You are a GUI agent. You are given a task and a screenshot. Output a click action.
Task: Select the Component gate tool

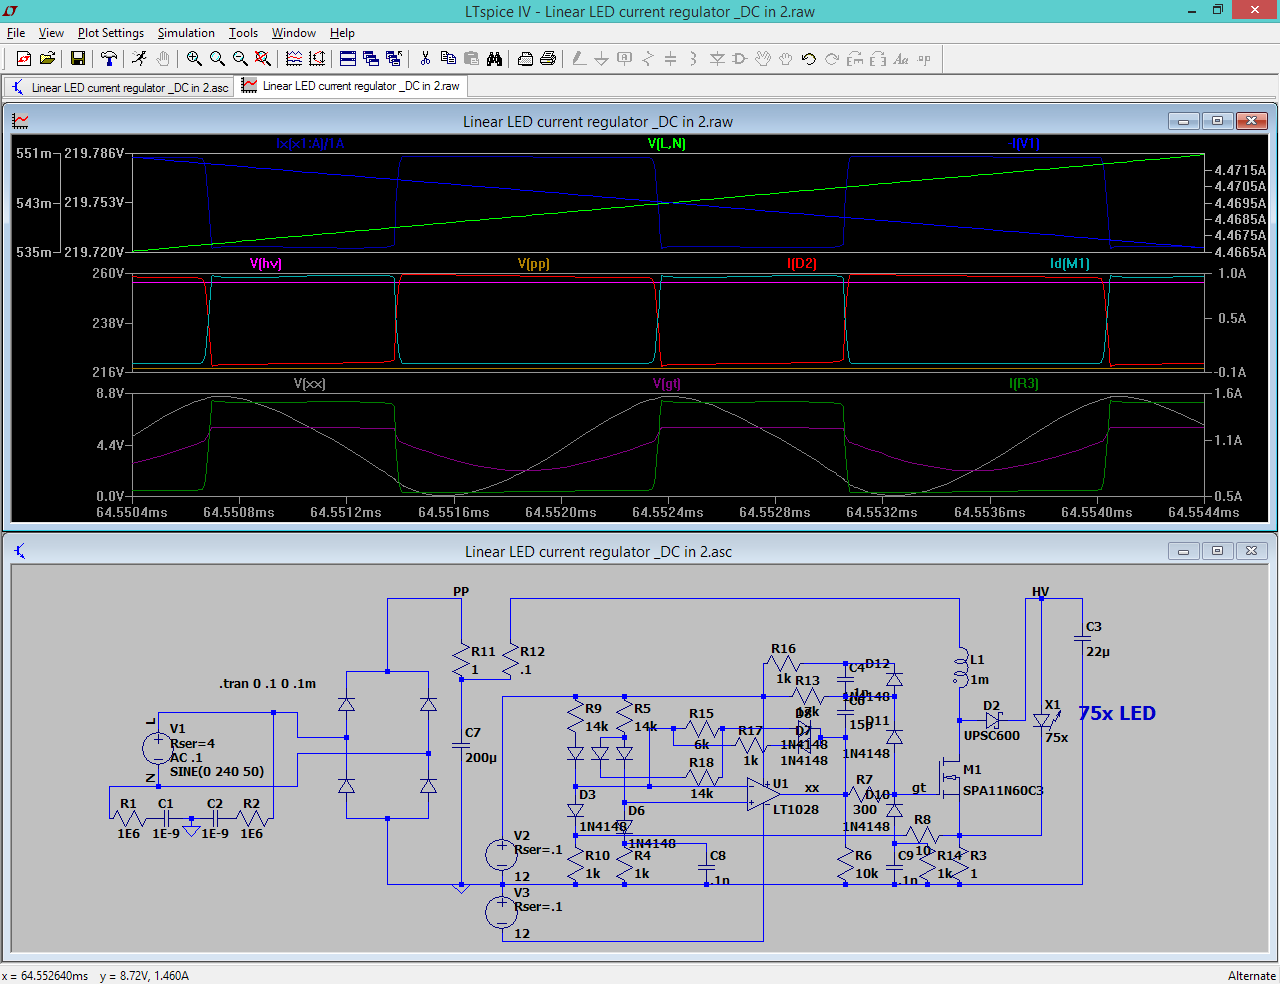tap(740, 59)
